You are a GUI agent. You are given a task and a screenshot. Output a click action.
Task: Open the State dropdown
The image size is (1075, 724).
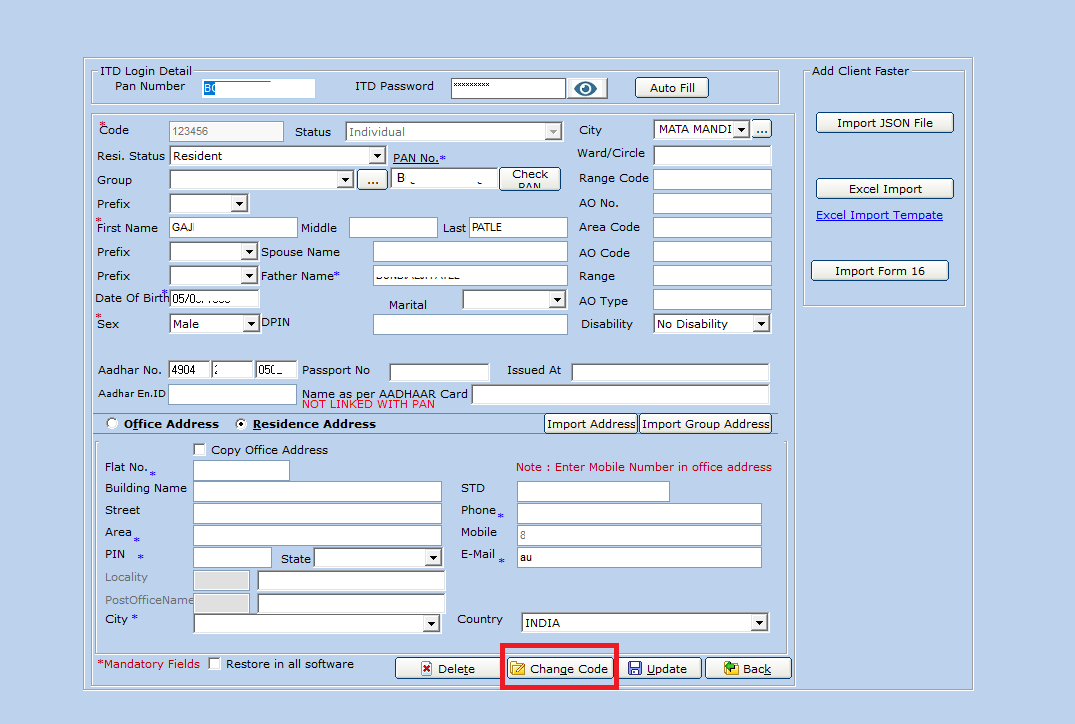[x=433, y=557]
